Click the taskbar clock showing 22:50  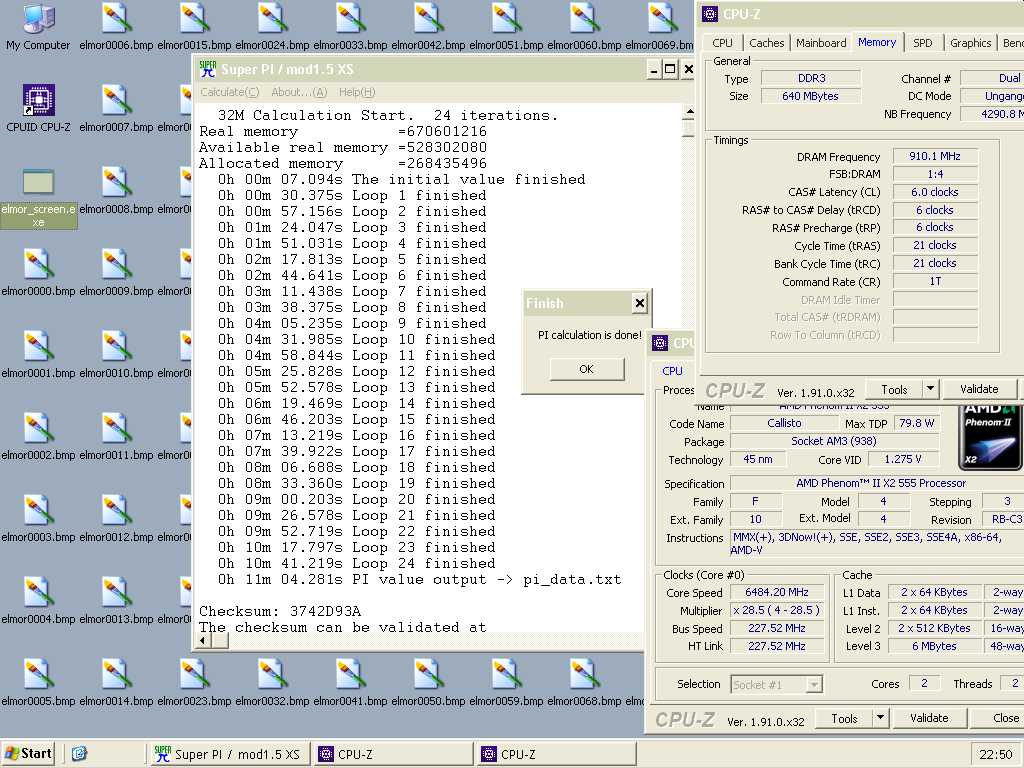996,755
